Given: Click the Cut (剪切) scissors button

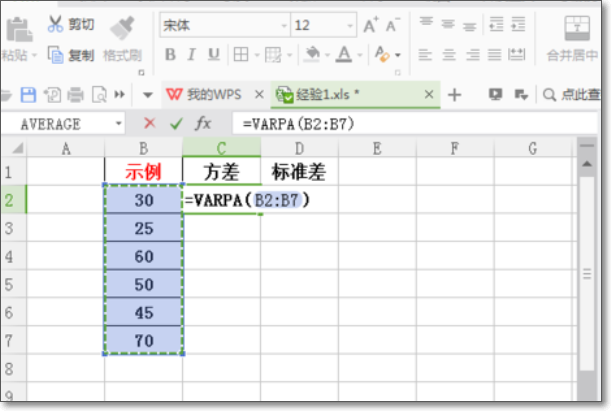Looking at the screenshot, I should pyautogui.click(x=71, y=25).
